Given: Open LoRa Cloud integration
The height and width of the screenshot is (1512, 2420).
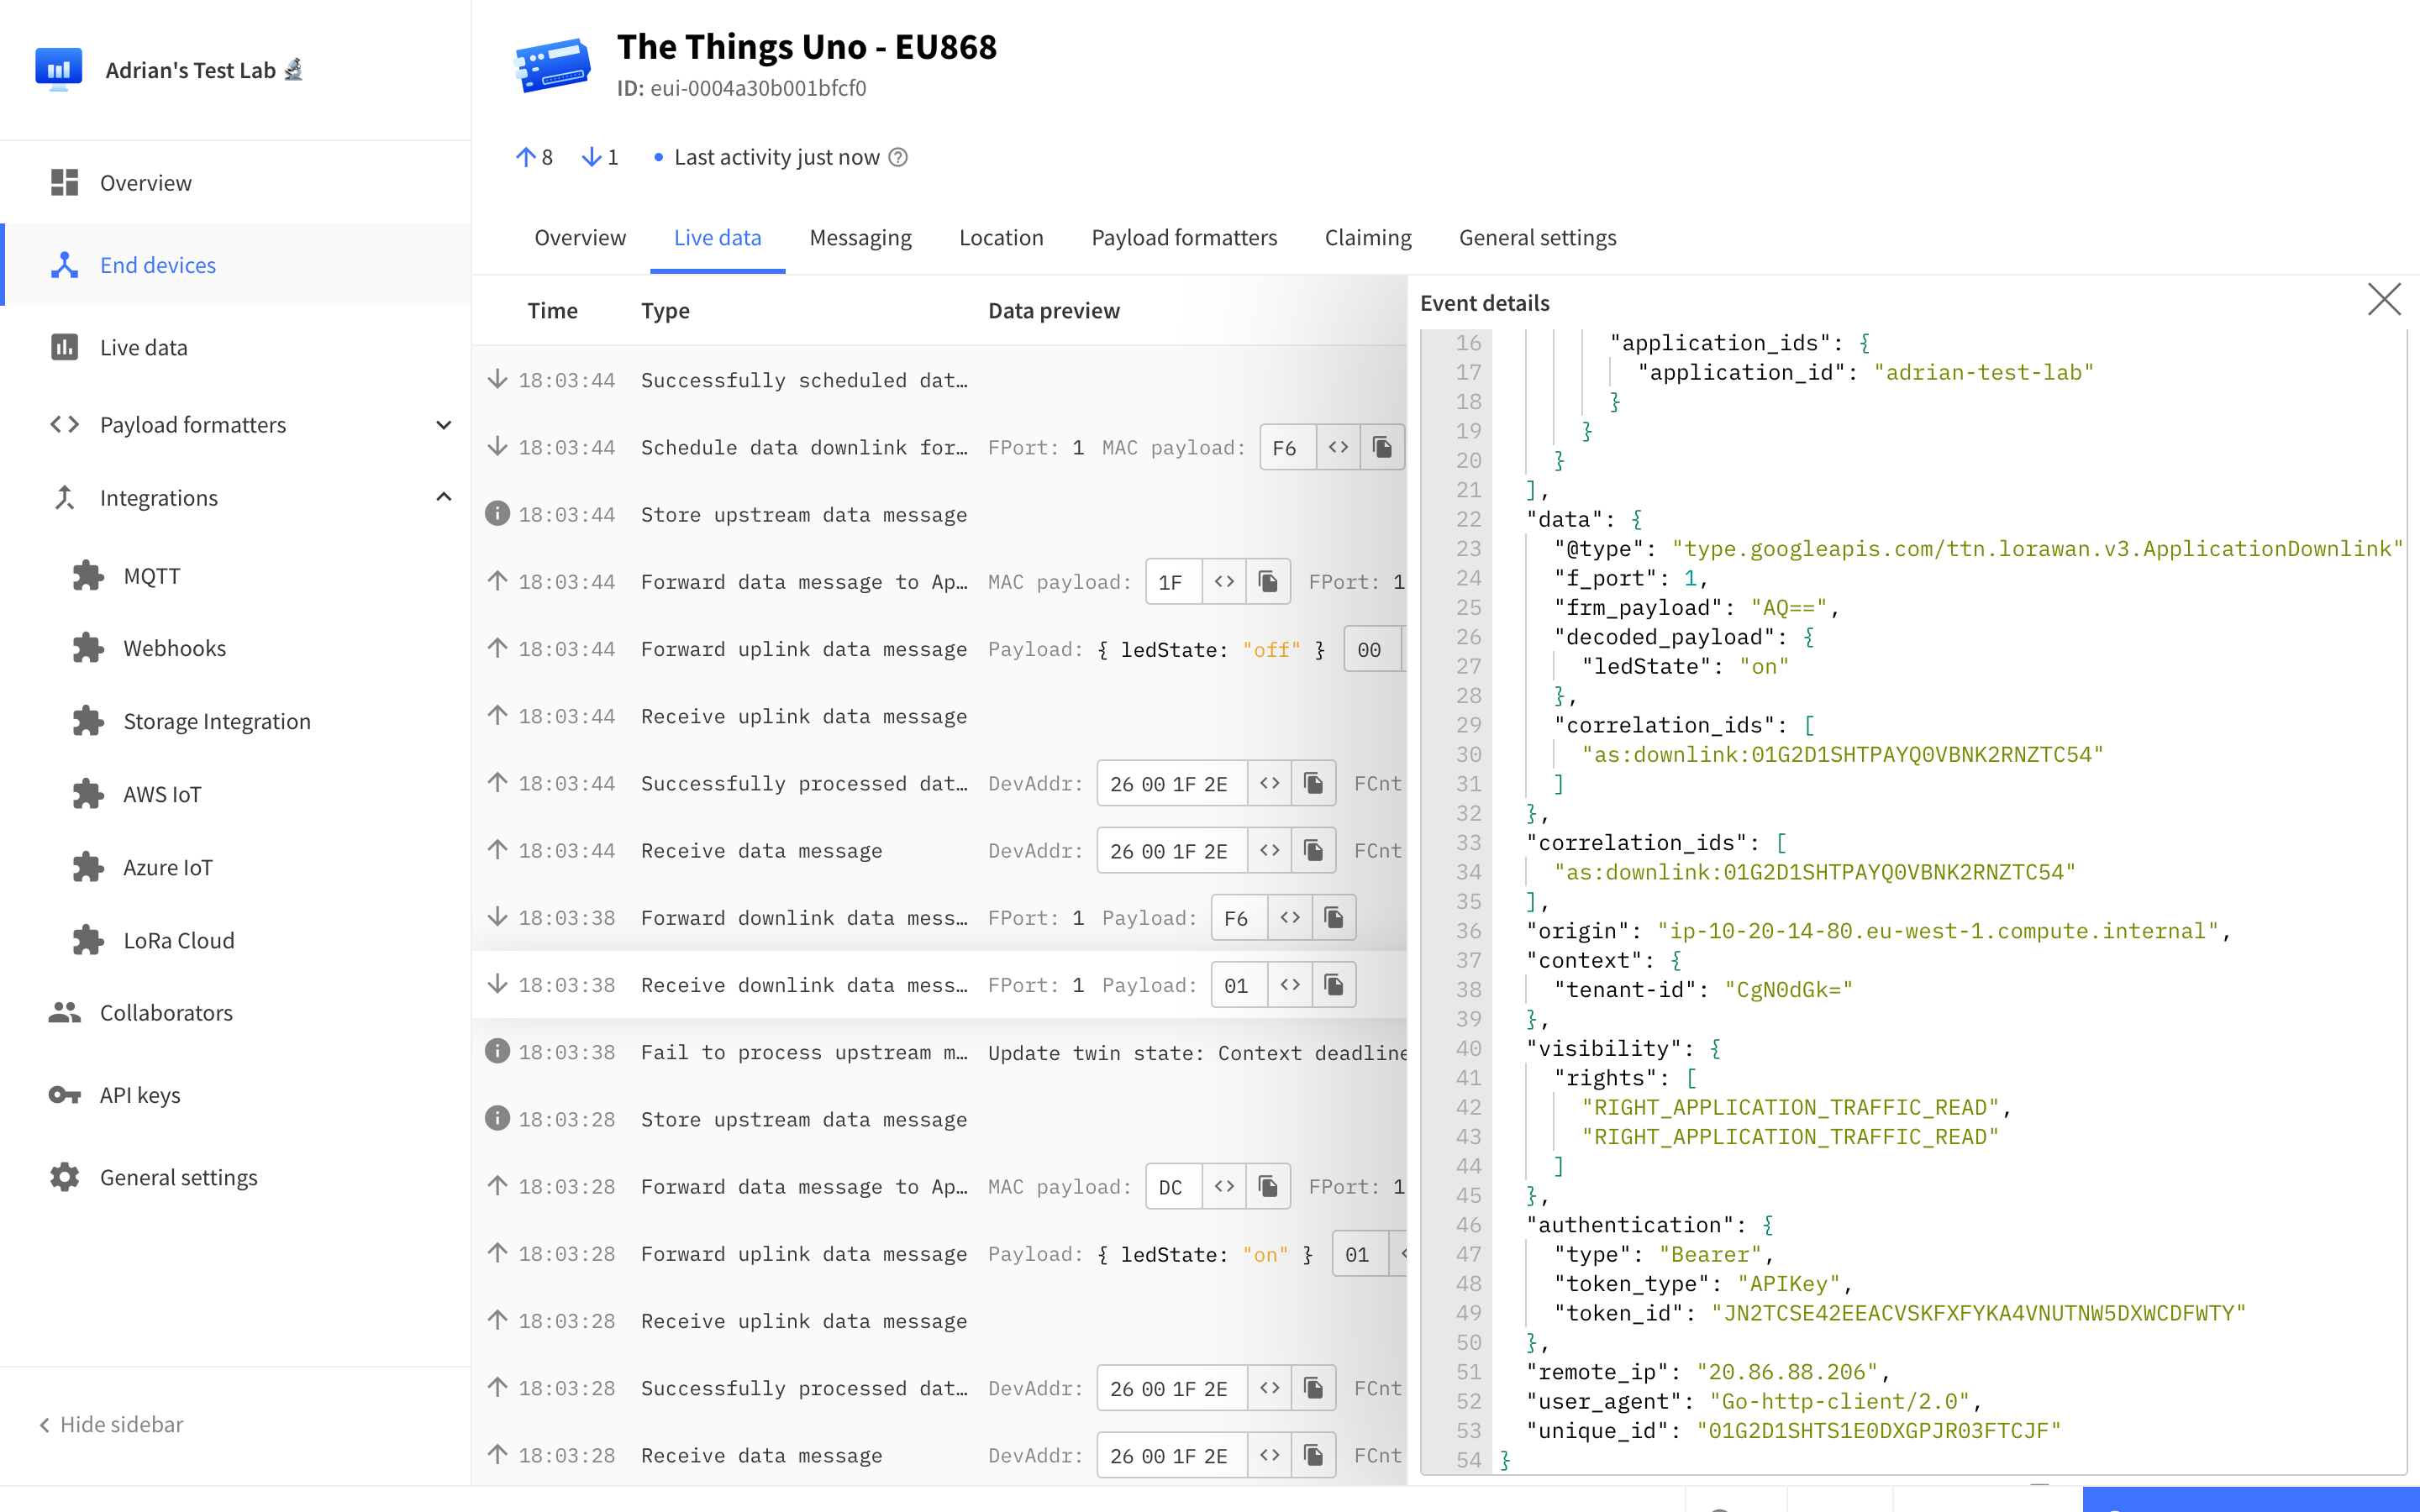Looking at the screenshot, I should pyautogui.click(x=178, y=940).
